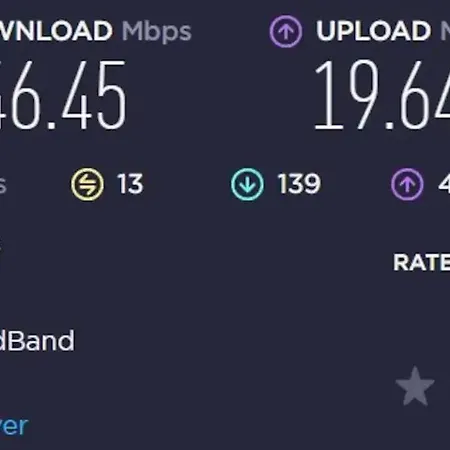This screenshot has width=450, height=450.
Task: Select the DOWNLOAD heading text
Action: click(x=56, y=31)
